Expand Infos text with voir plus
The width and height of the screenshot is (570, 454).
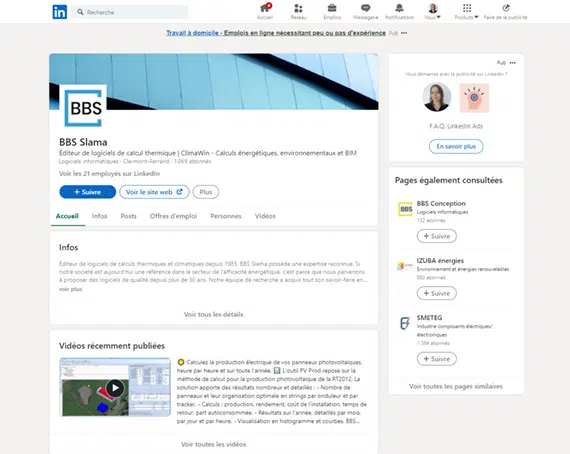point(71,289)
